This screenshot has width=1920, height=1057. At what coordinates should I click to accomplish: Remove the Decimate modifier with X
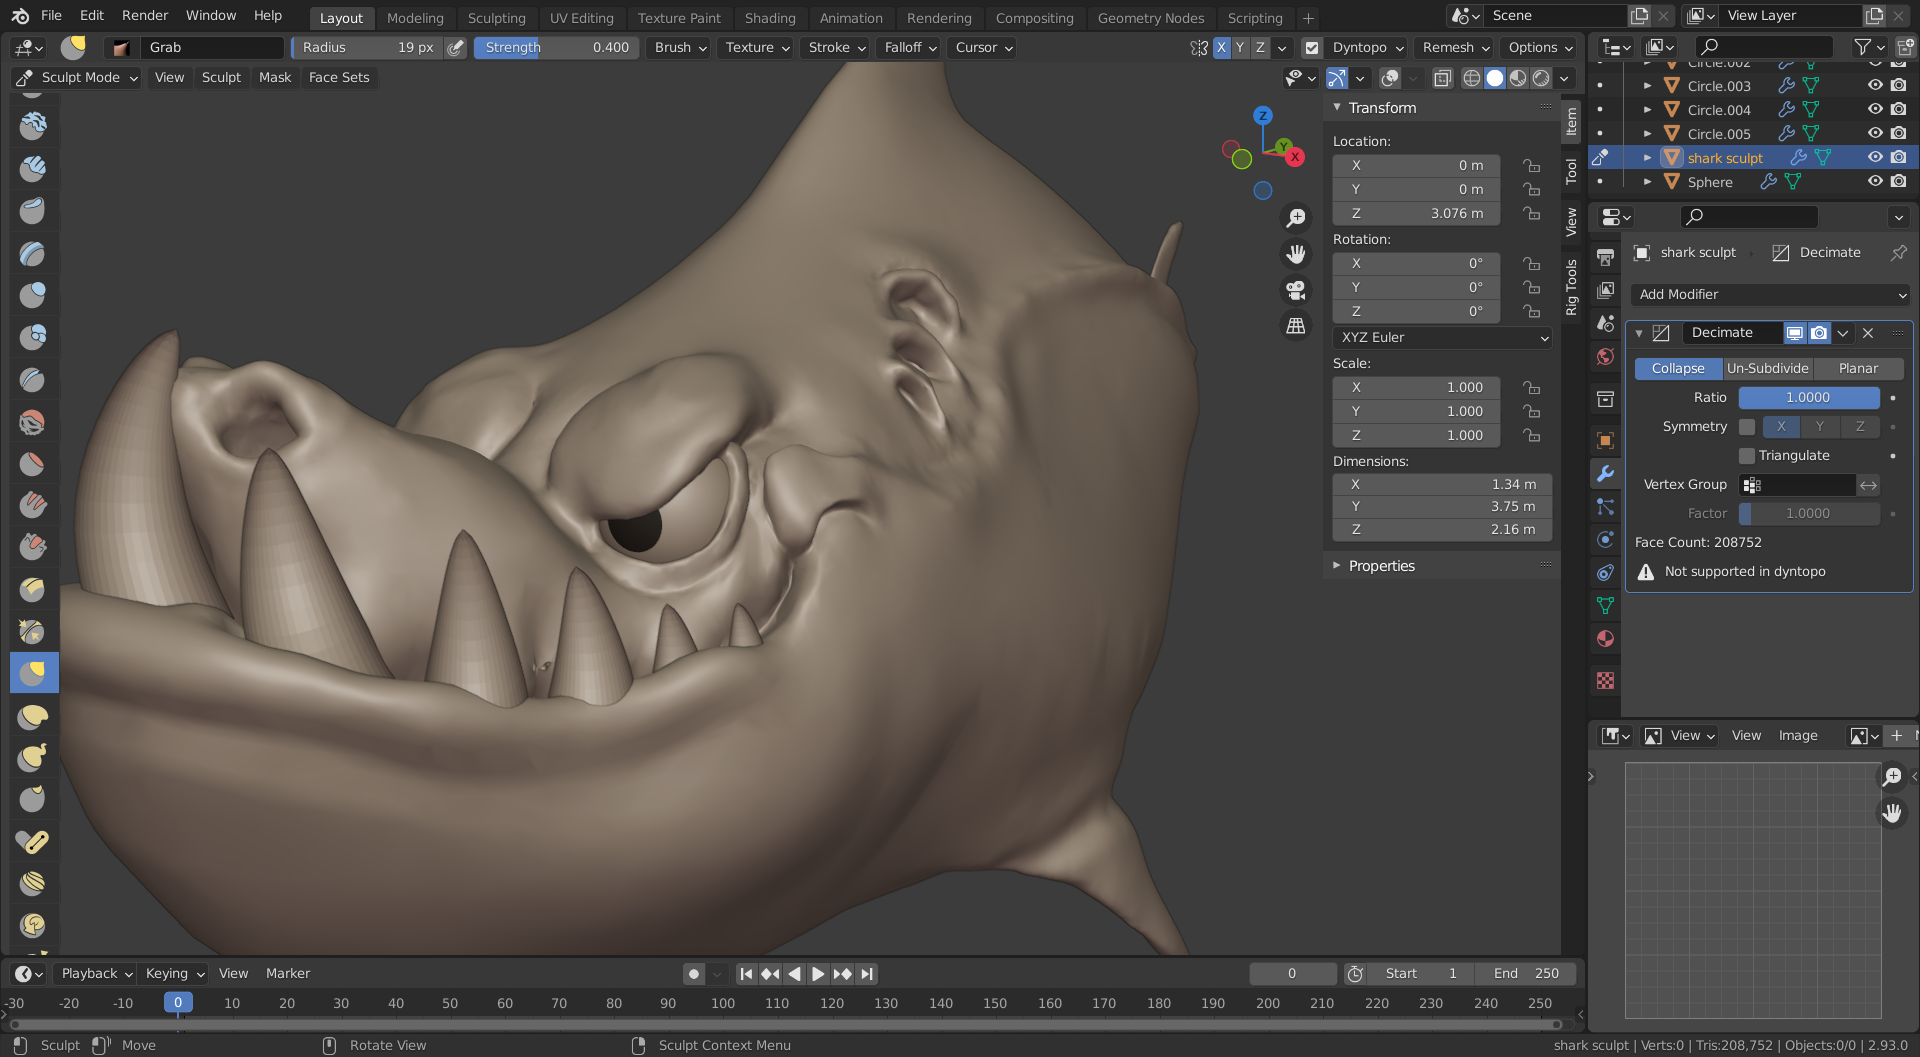[x=1868, y=333]
